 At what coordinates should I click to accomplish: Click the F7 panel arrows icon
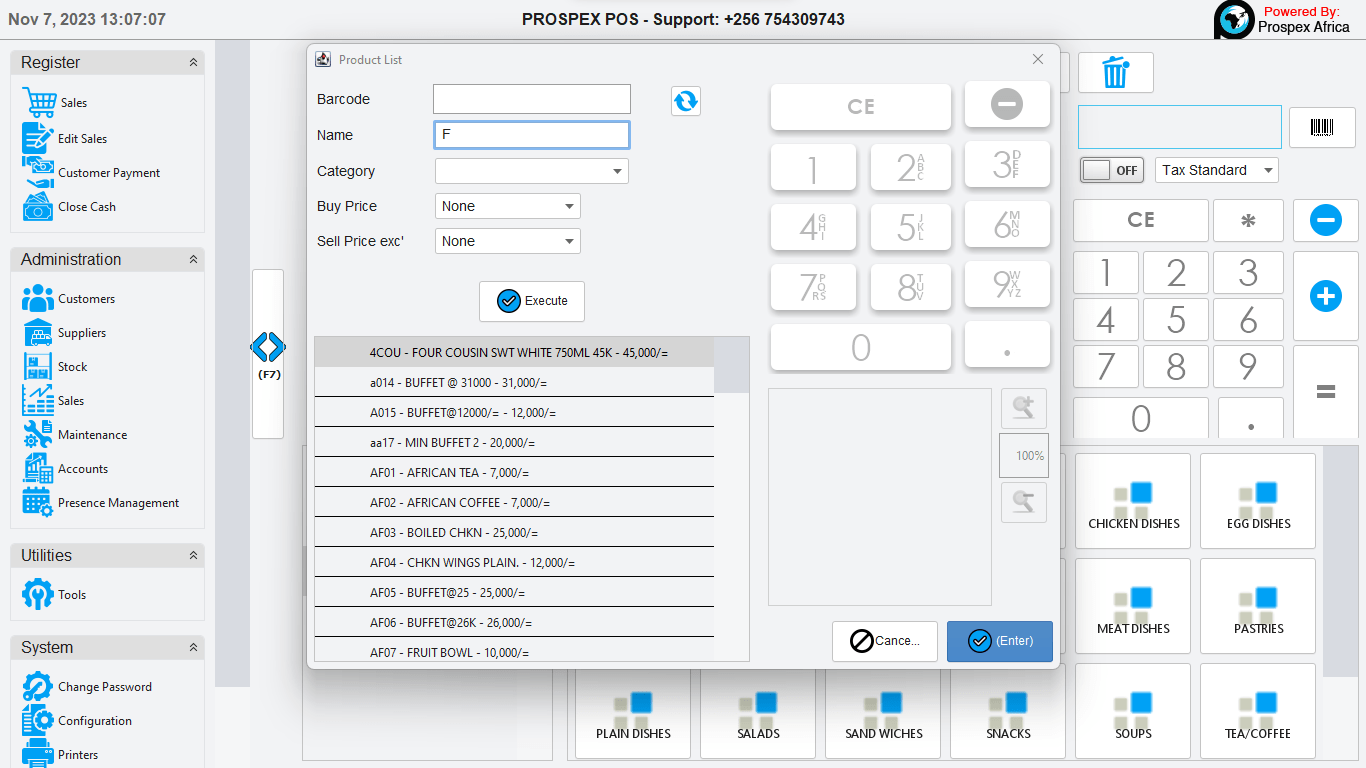(268, 348)
